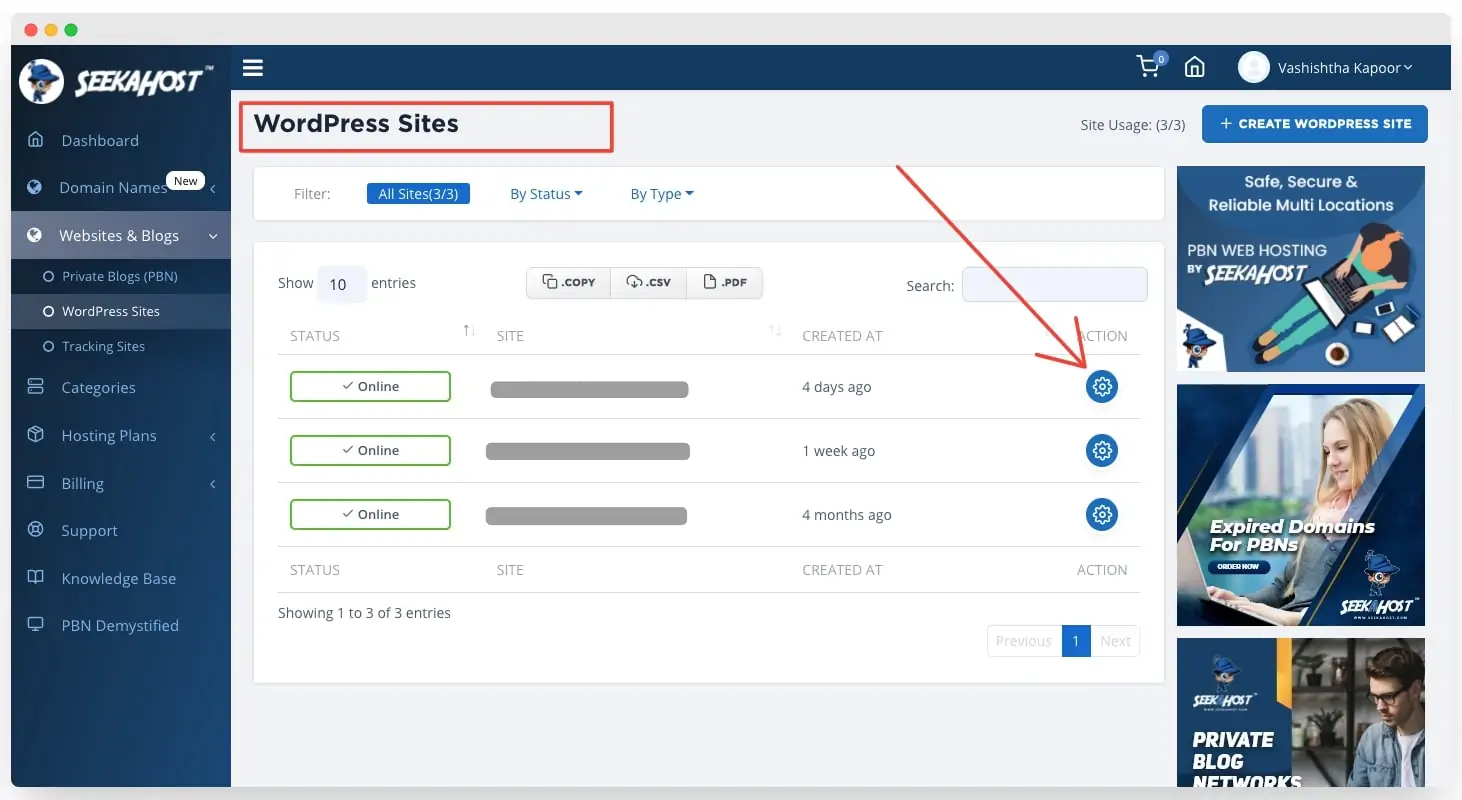Open Private Blogs (PBN) in sidebar
1462x800 pixels.
[120, 276]
